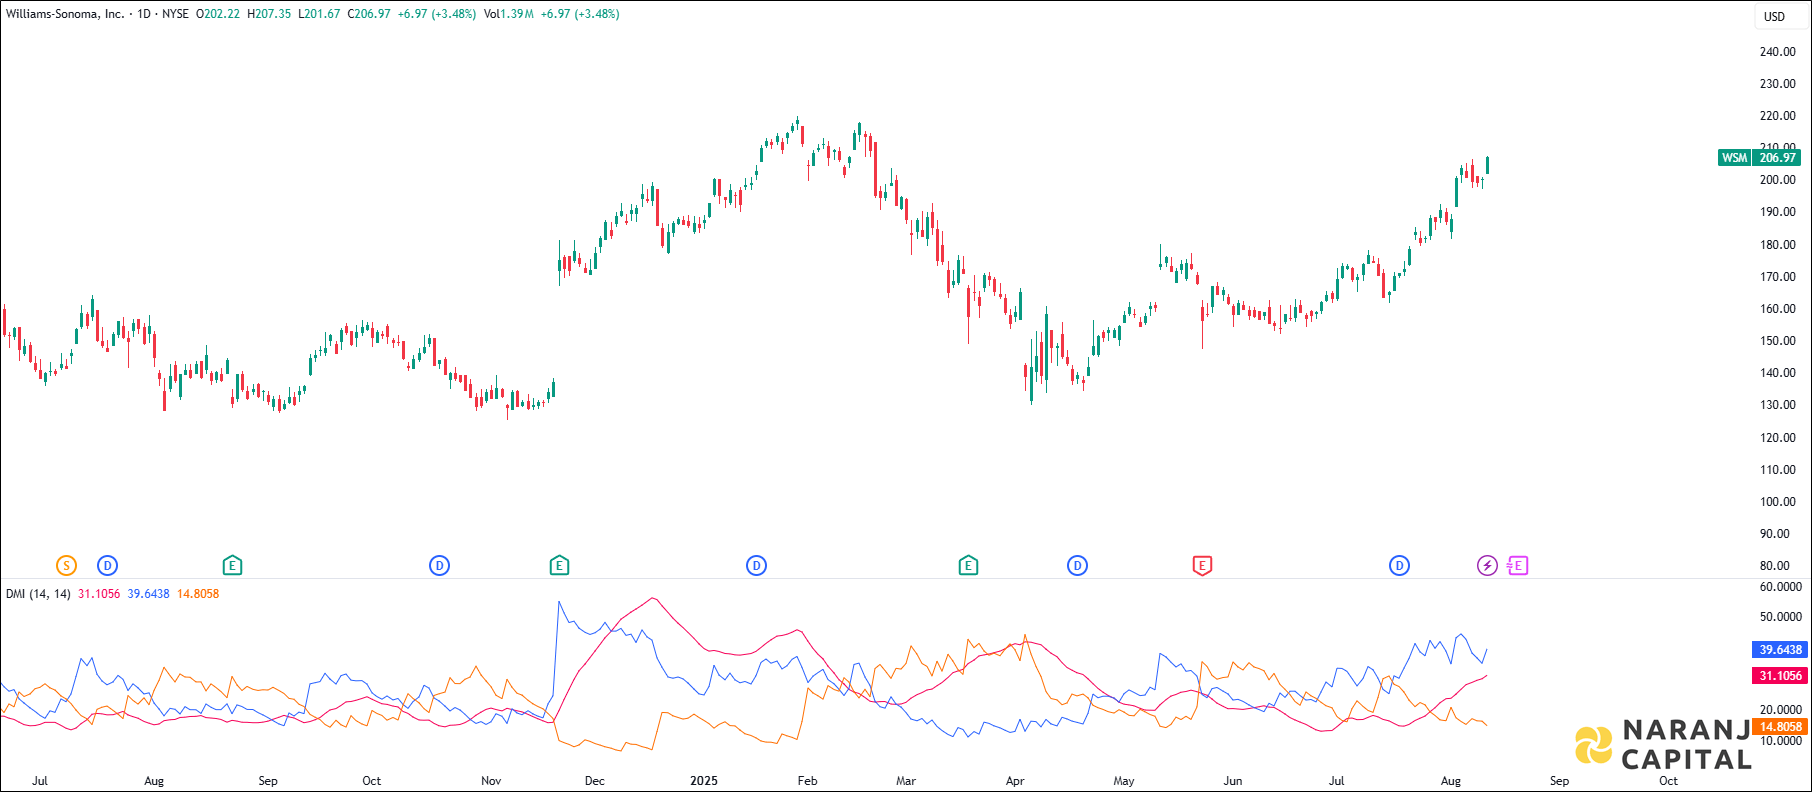Click the blue 39.6438 DMI legend value
Screen dimensions: 1812x792
point(149,594)
